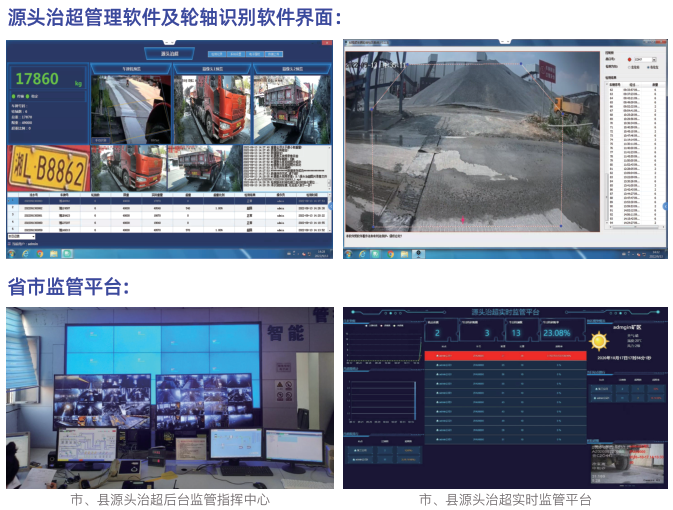
Task: Click the 湘L·B8862 license plate image
Action: [49, 168]
